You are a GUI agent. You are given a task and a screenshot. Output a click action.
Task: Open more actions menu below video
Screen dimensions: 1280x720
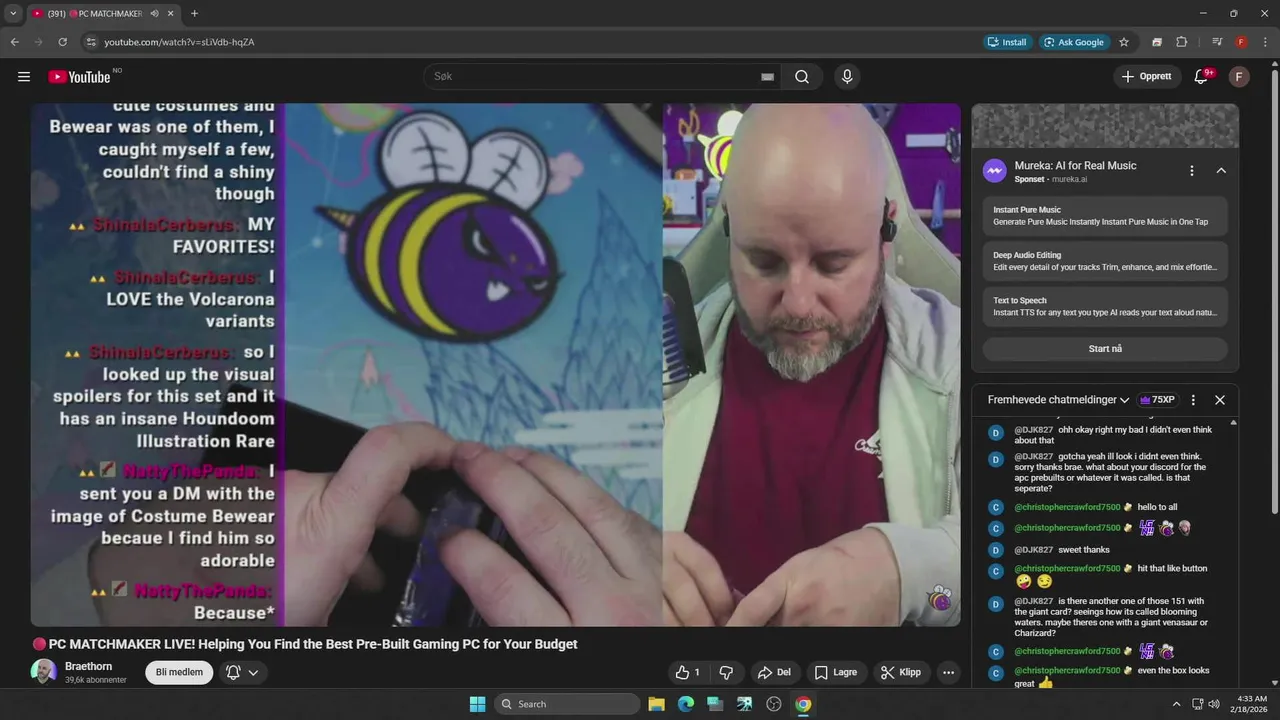tap(948, 672)
